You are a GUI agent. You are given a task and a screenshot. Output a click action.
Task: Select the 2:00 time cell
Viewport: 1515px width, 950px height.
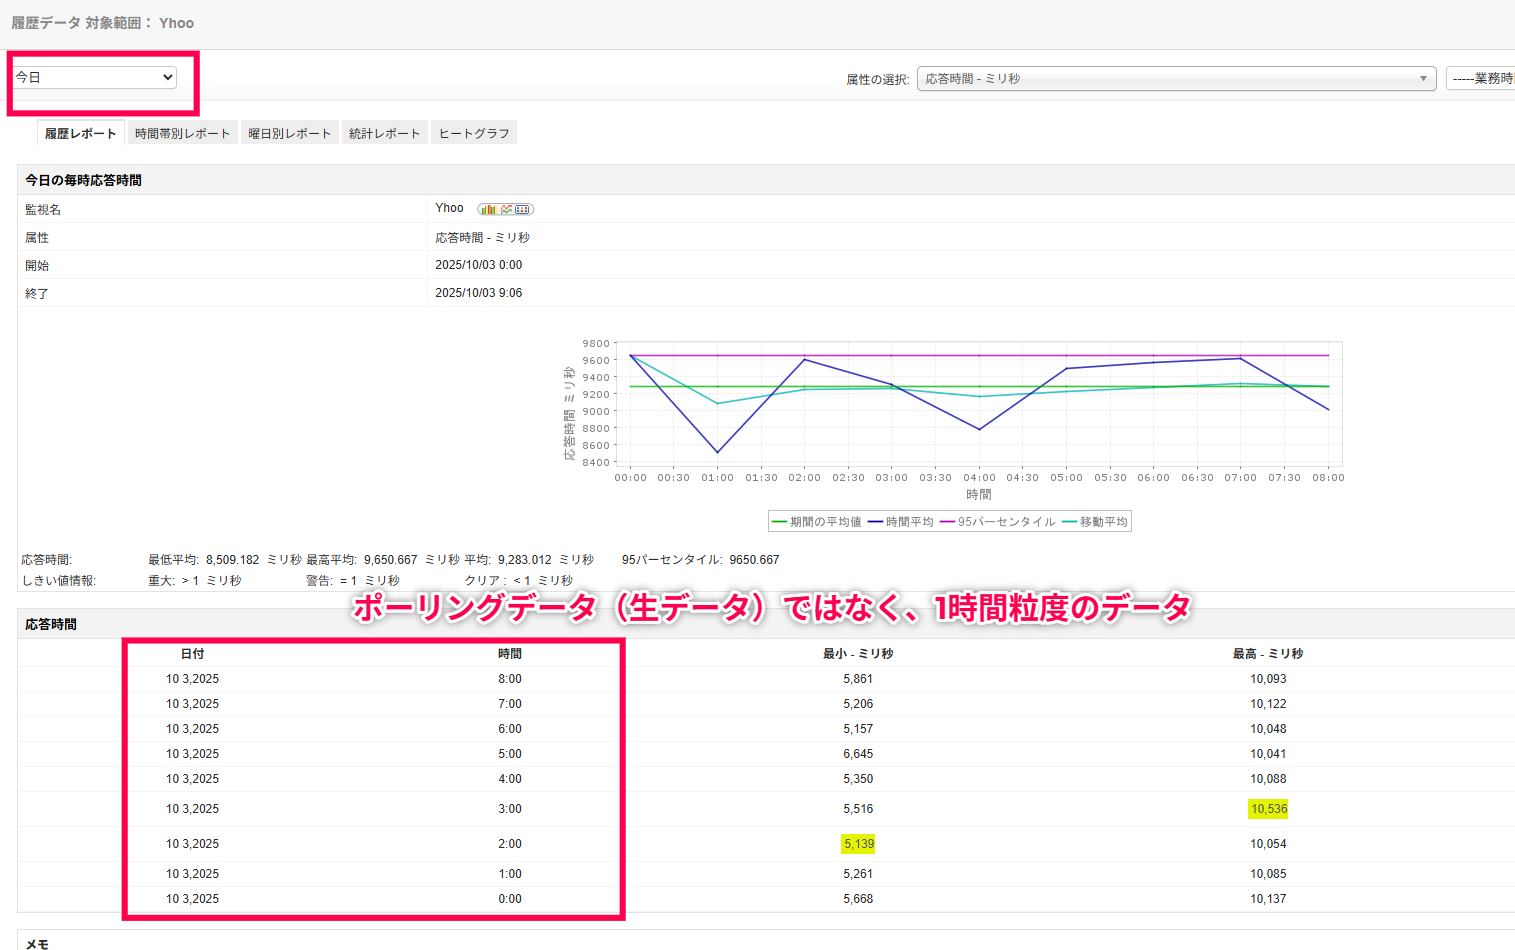click(x=510, y=844)
